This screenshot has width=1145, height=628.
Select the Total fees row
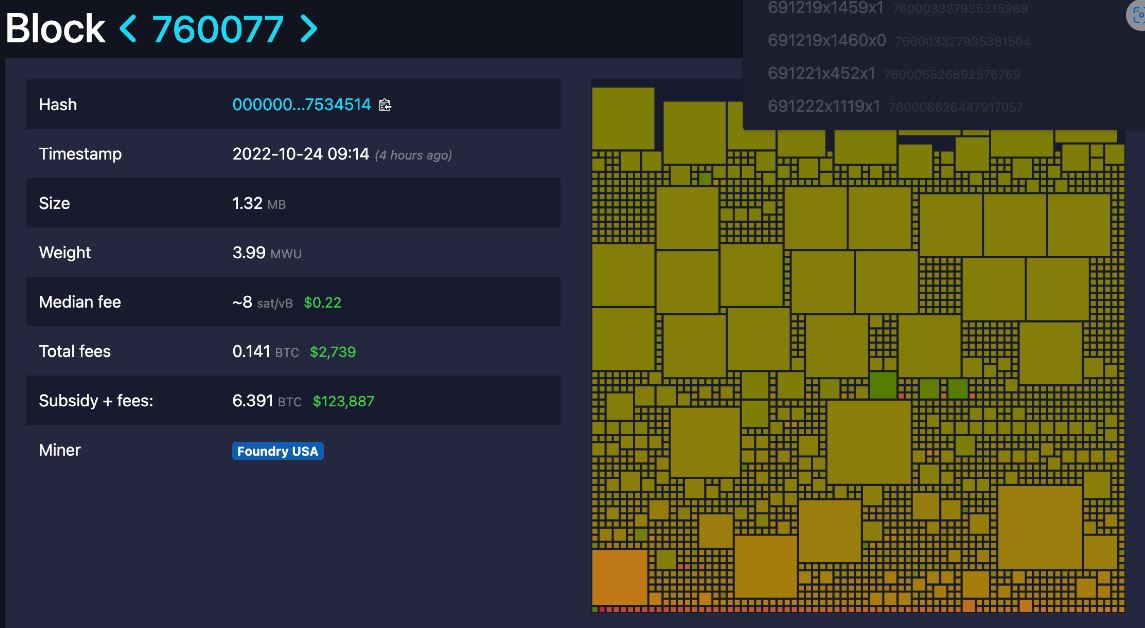tap(293, 351)
